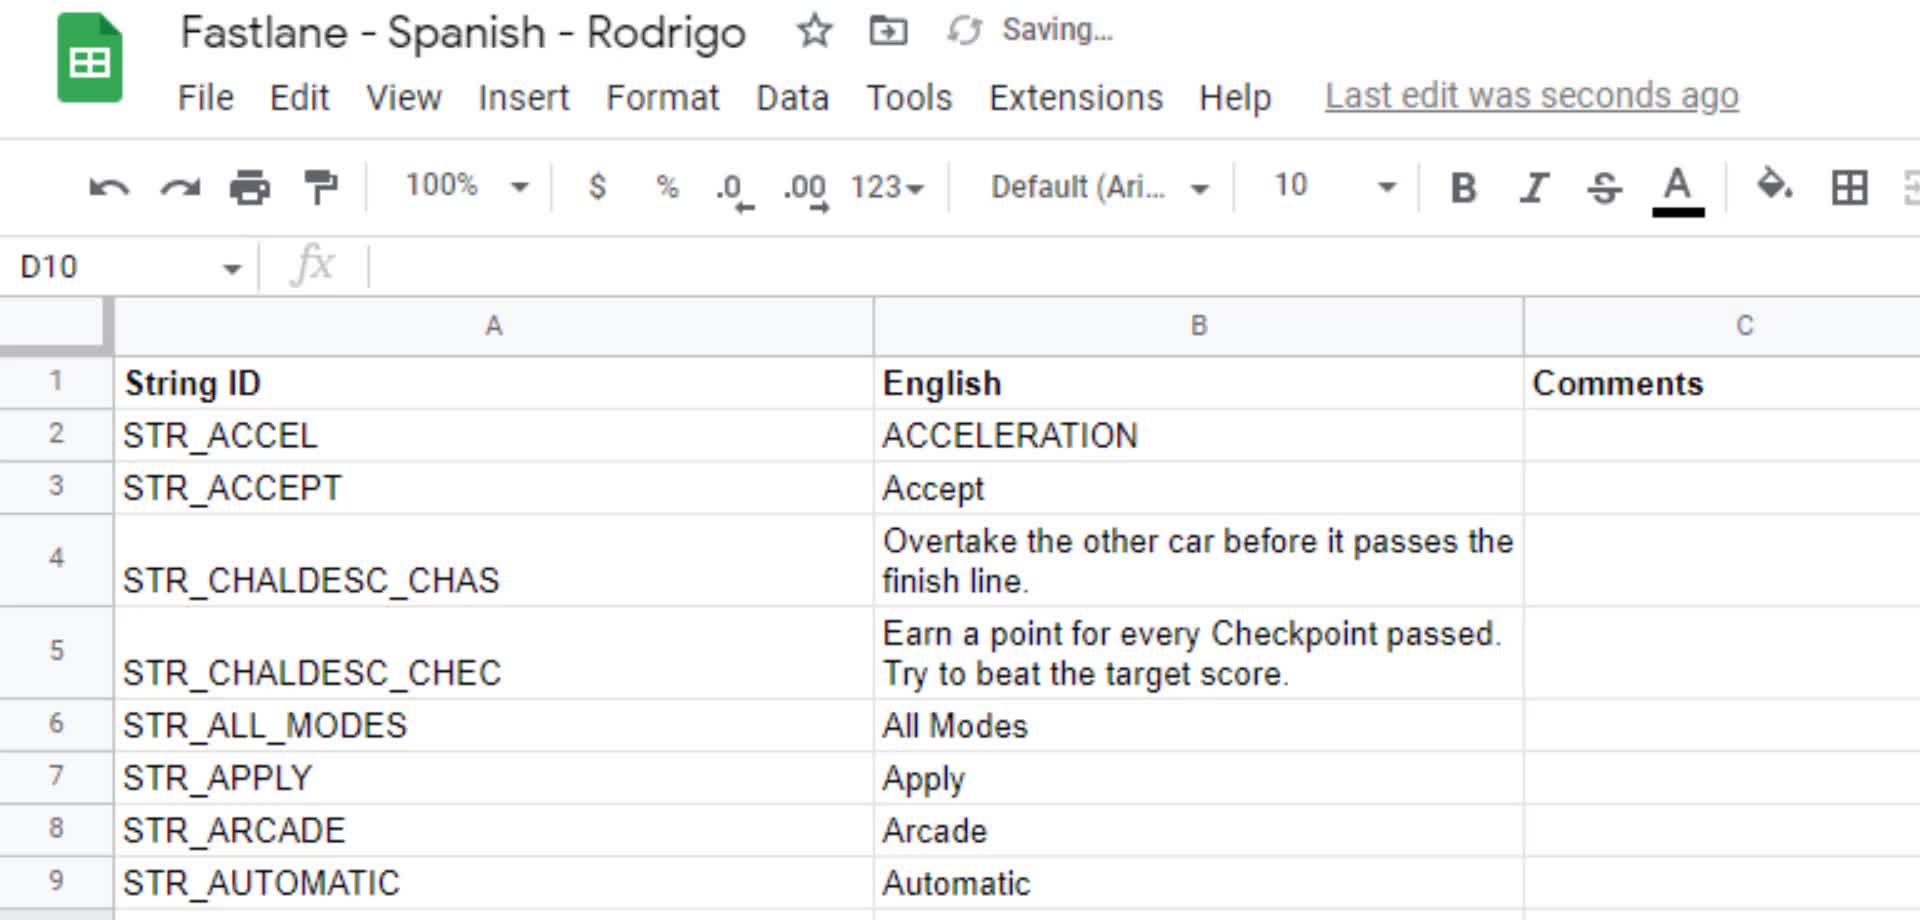Move document using folder icon

pos(888,31)
